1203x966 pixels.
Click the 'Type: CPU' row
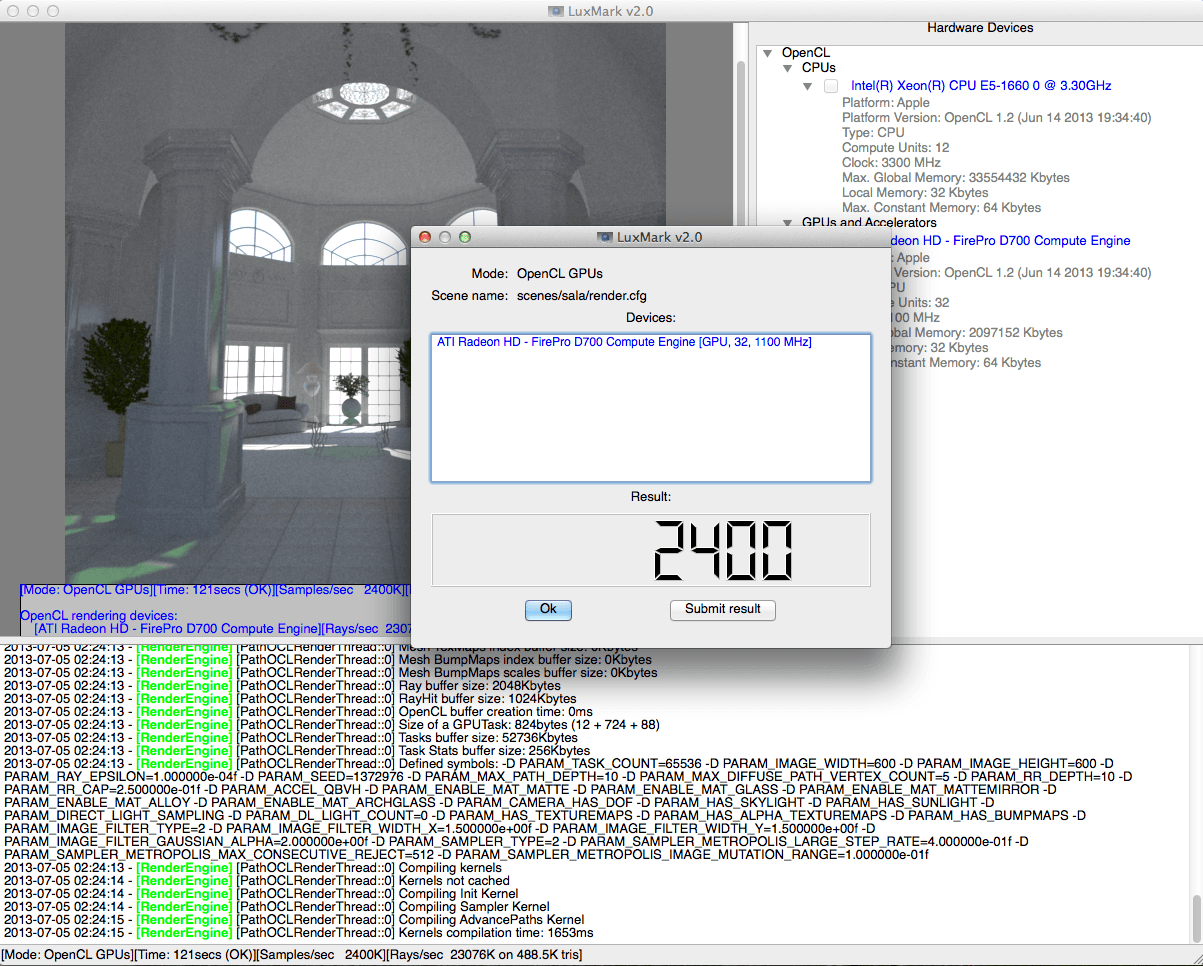[x=873, y=133]
